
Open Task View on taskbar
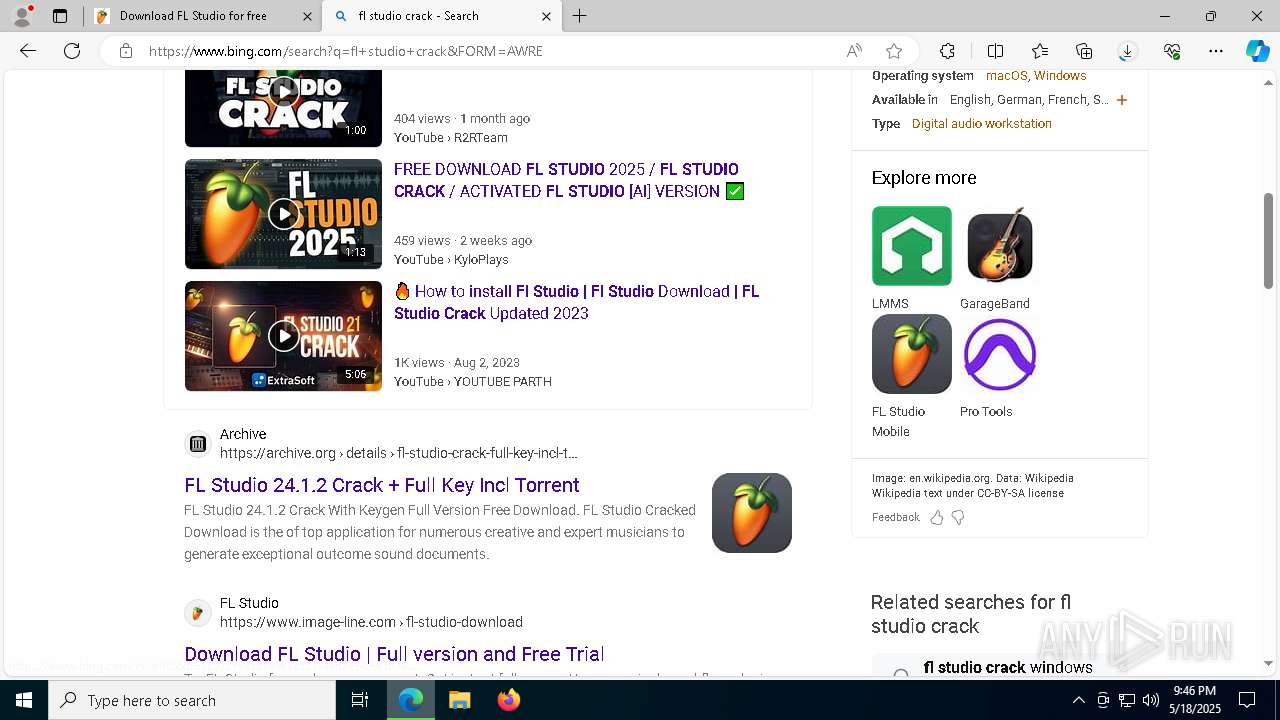coord(360,700)
